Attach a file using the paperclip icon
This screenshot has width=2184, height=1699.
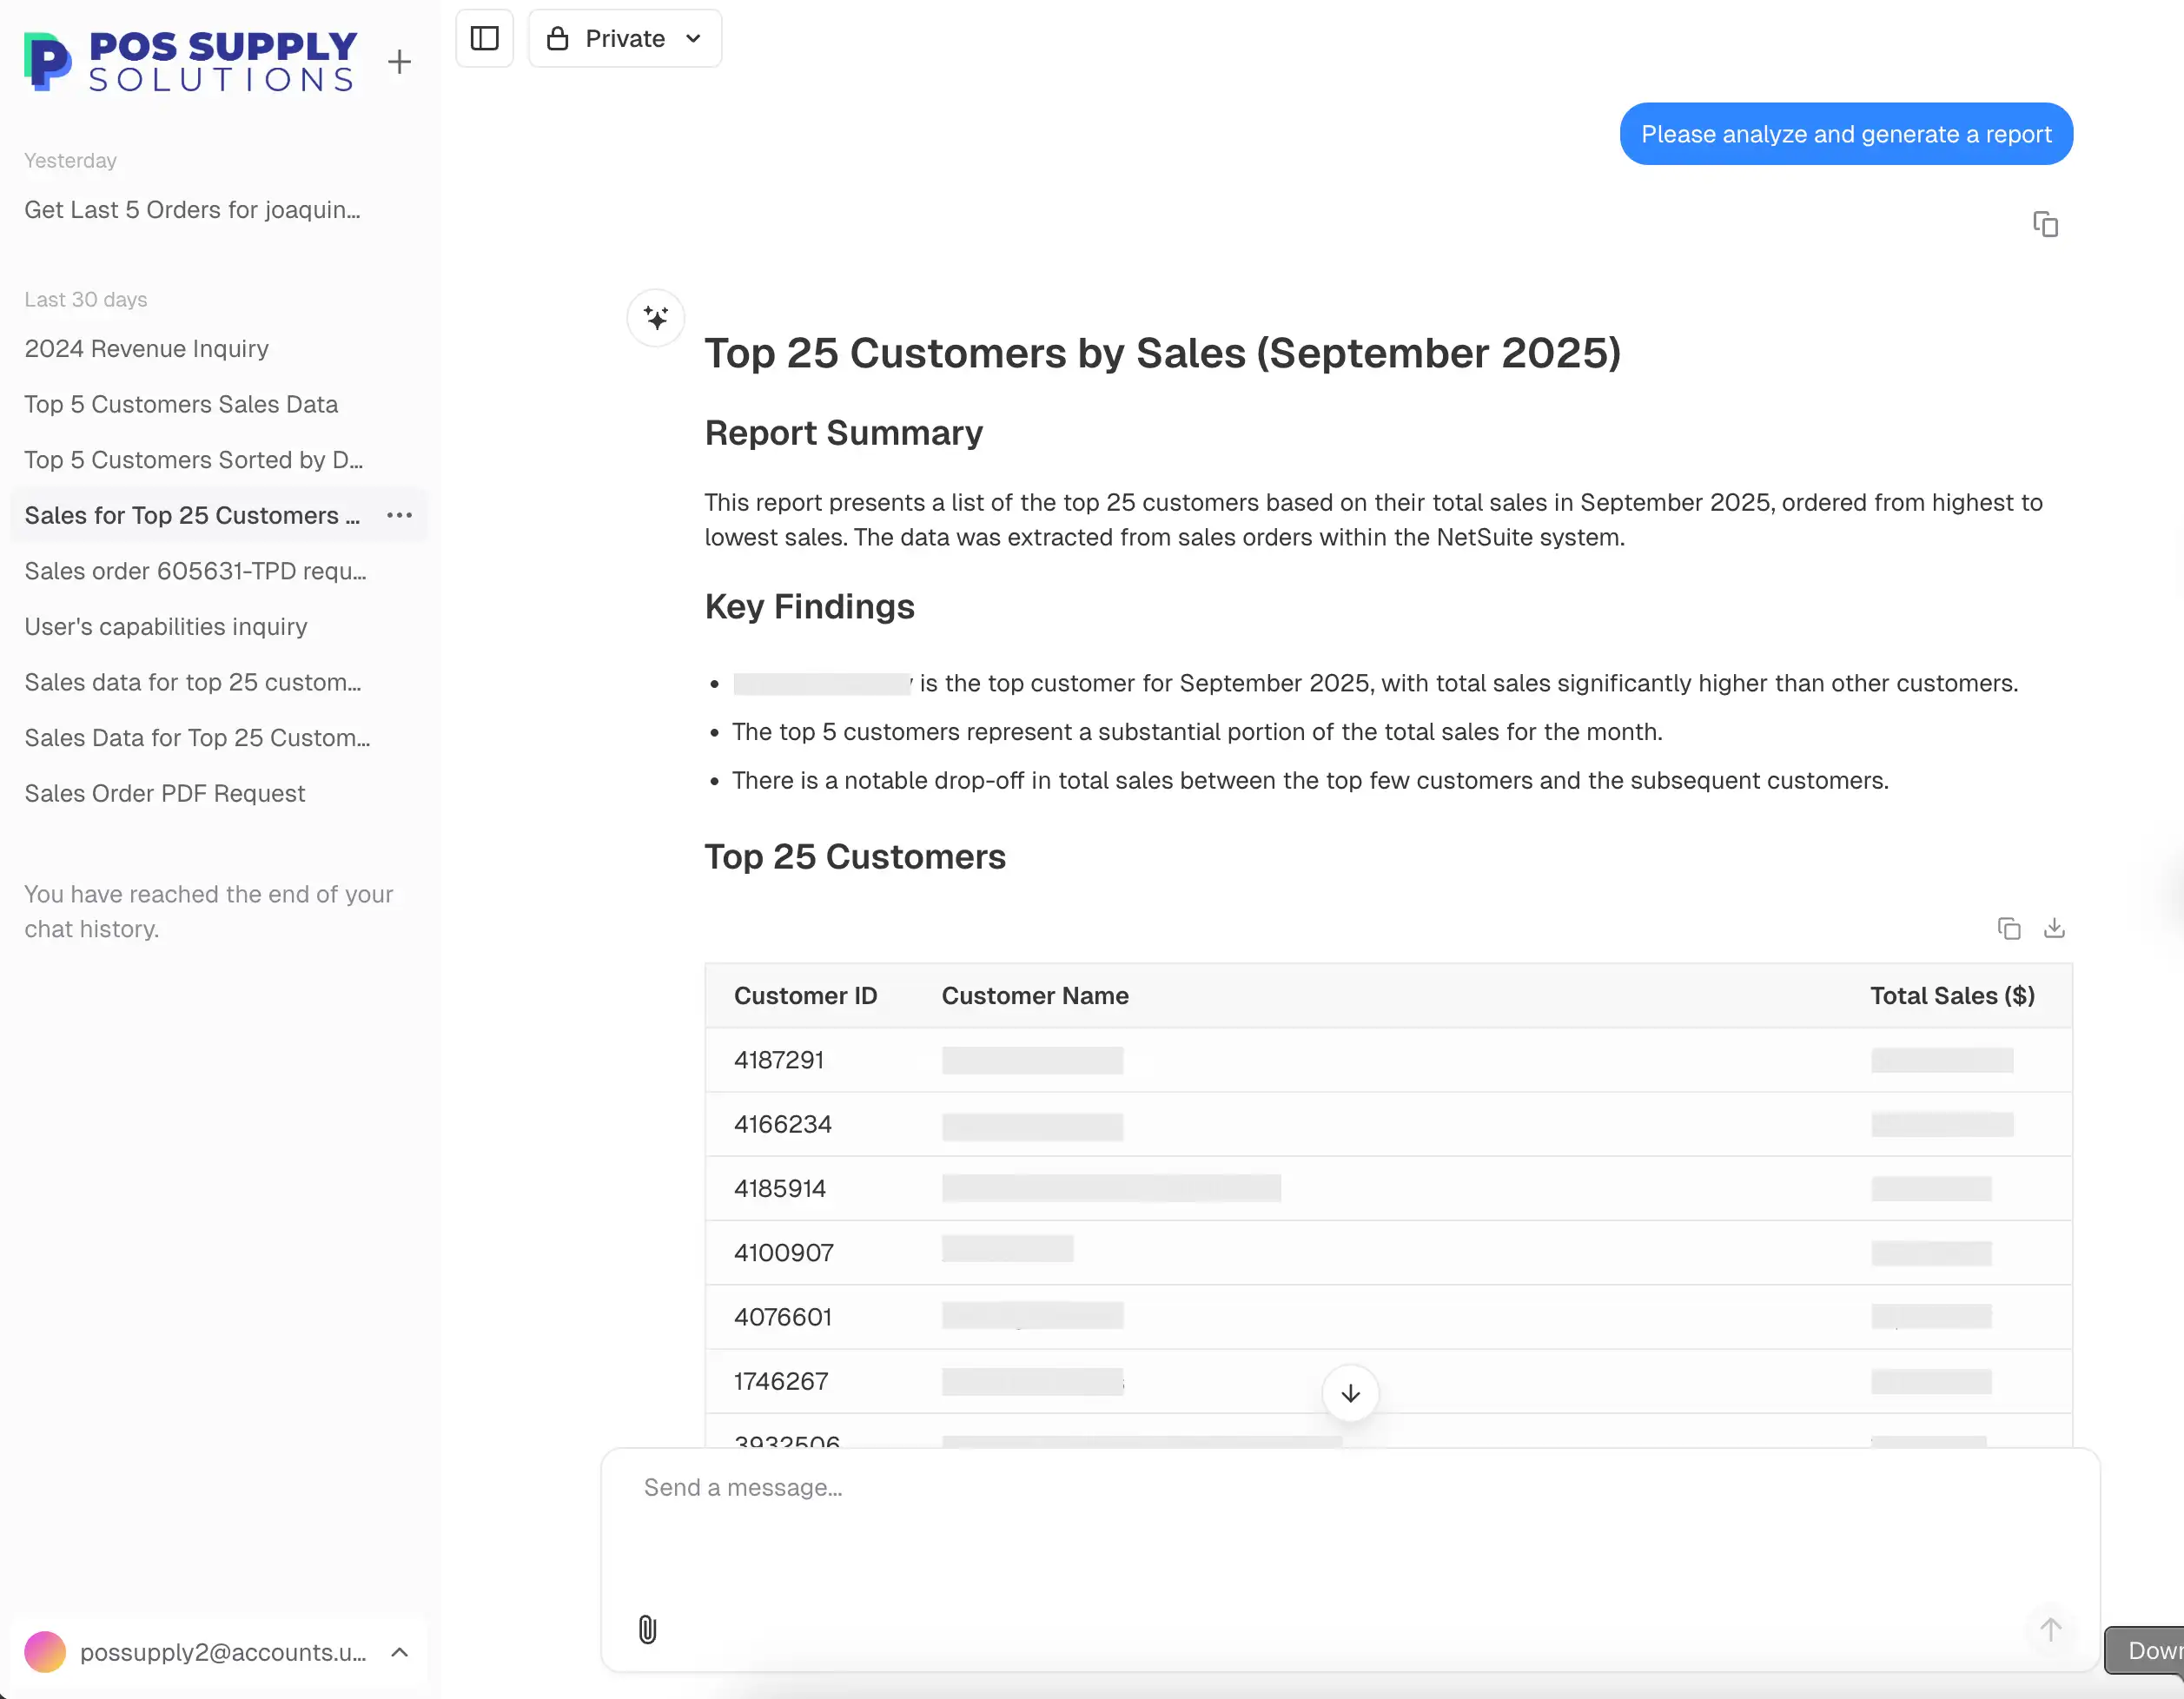tap(648, 1629)
